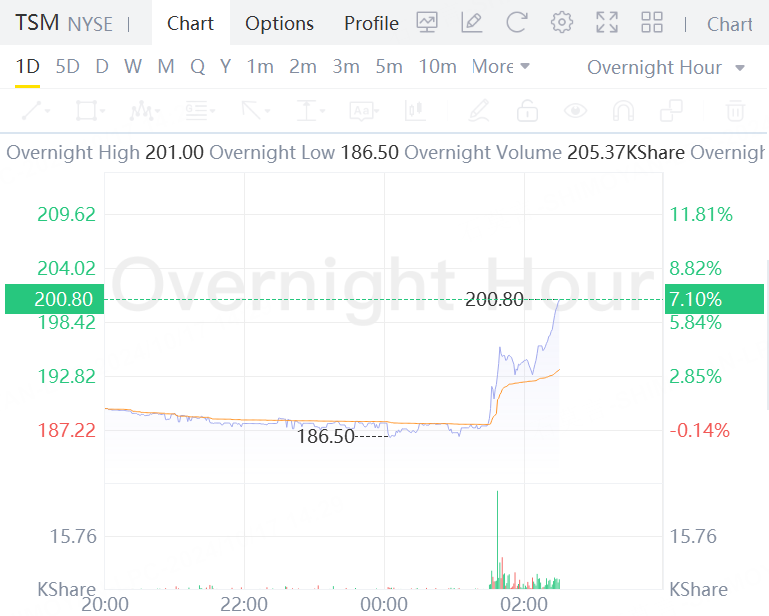Select the 5D timeframe

pos(67,66)
